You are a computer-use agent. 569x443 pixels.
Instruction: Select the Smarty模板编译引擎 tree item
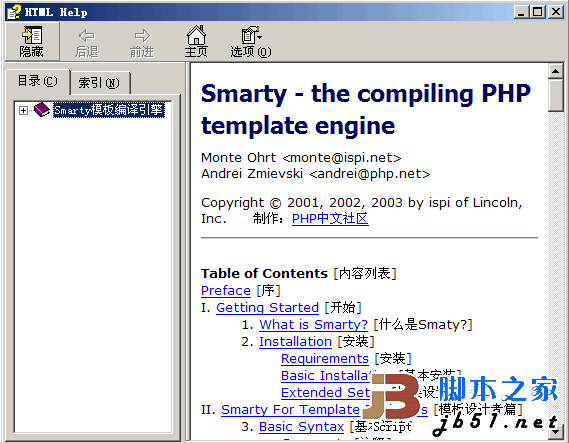(109, 110)
